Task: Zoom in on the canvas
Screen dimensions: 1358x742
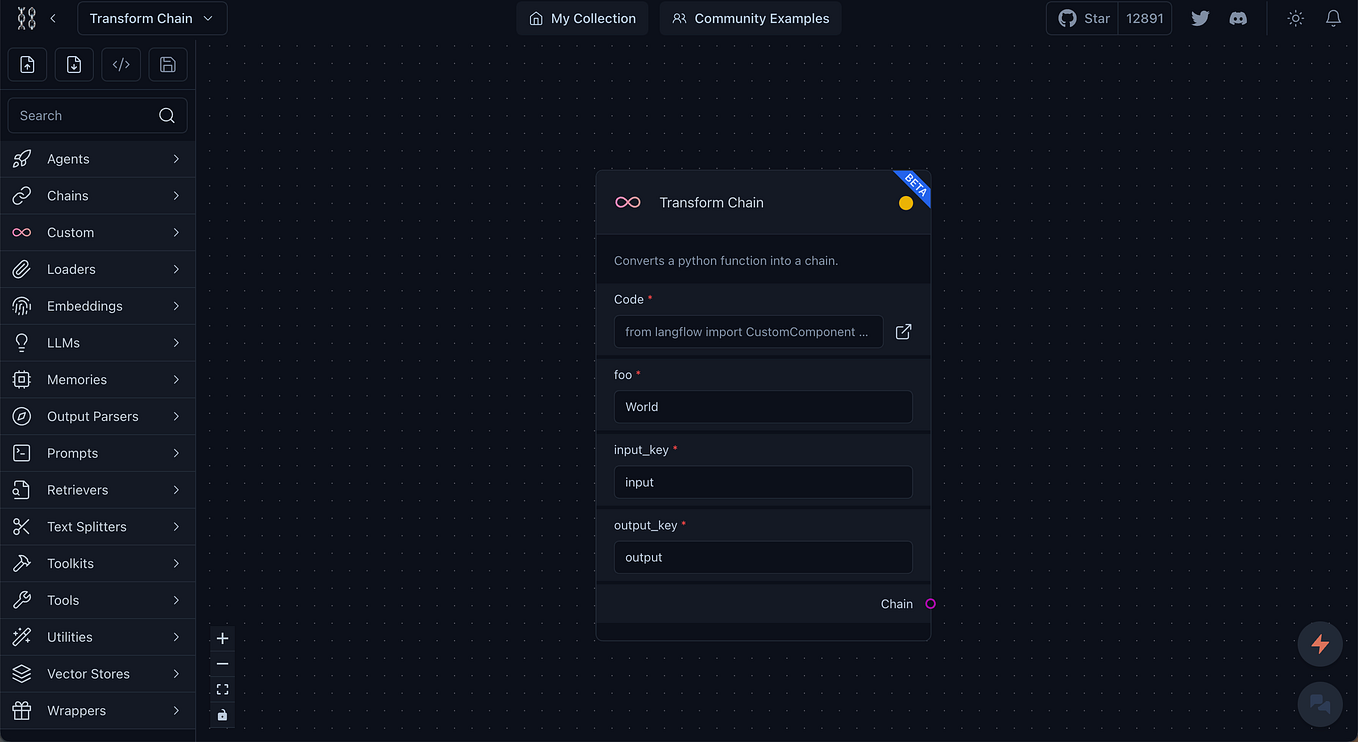Action: [221, 637]
